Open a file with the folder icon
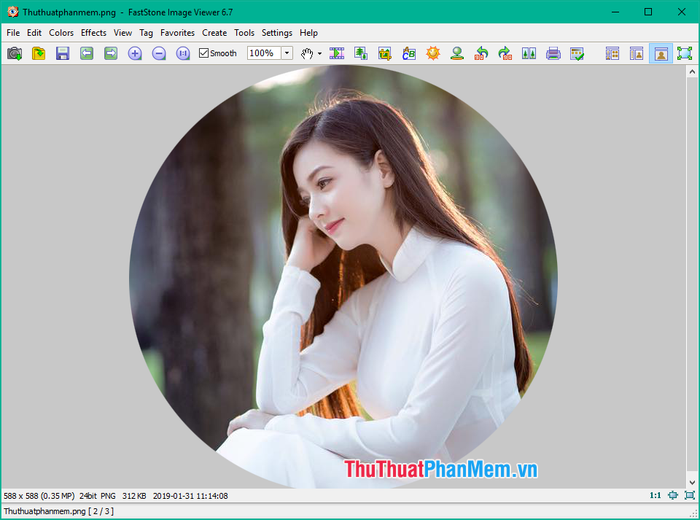The height and width of the screenshot is (520, 700). tap(39, 54)
